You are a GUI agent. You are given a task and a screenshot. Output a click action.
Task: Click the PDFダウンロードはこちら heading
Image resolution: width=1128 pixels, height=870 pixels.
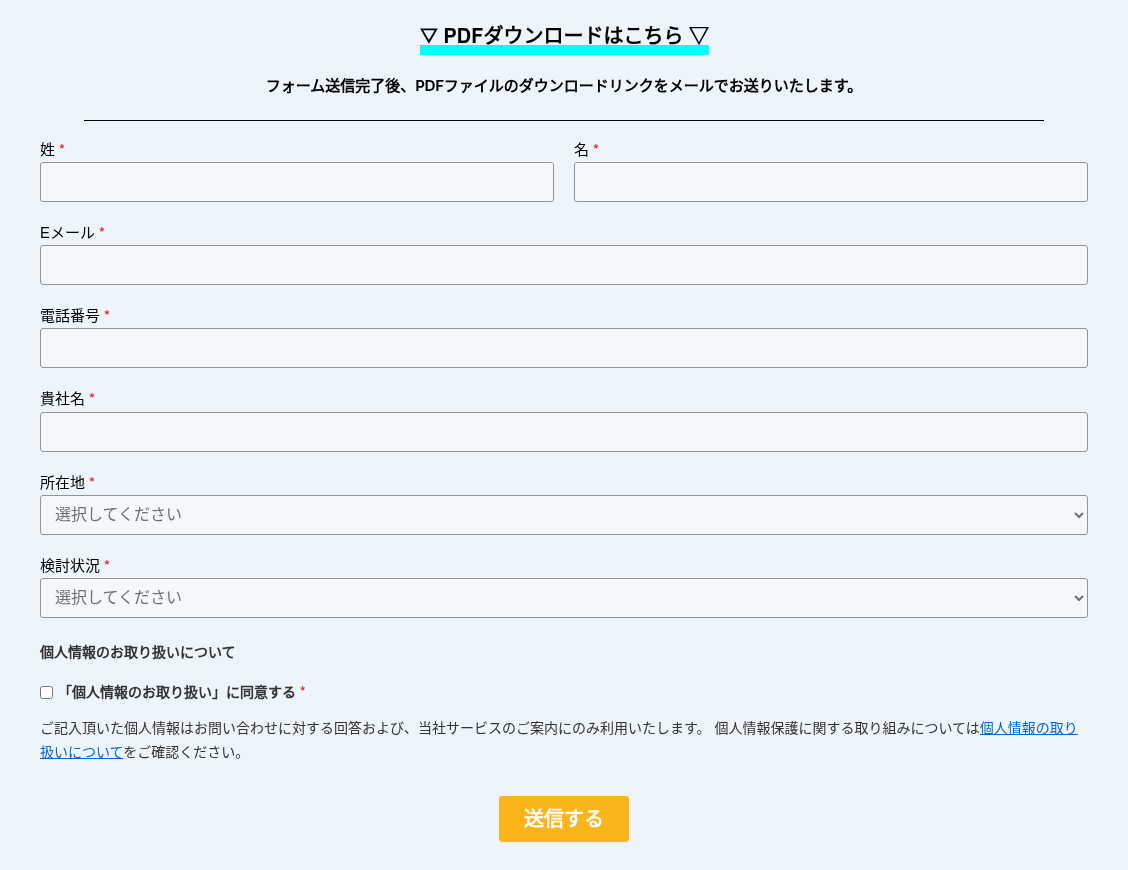563,33
